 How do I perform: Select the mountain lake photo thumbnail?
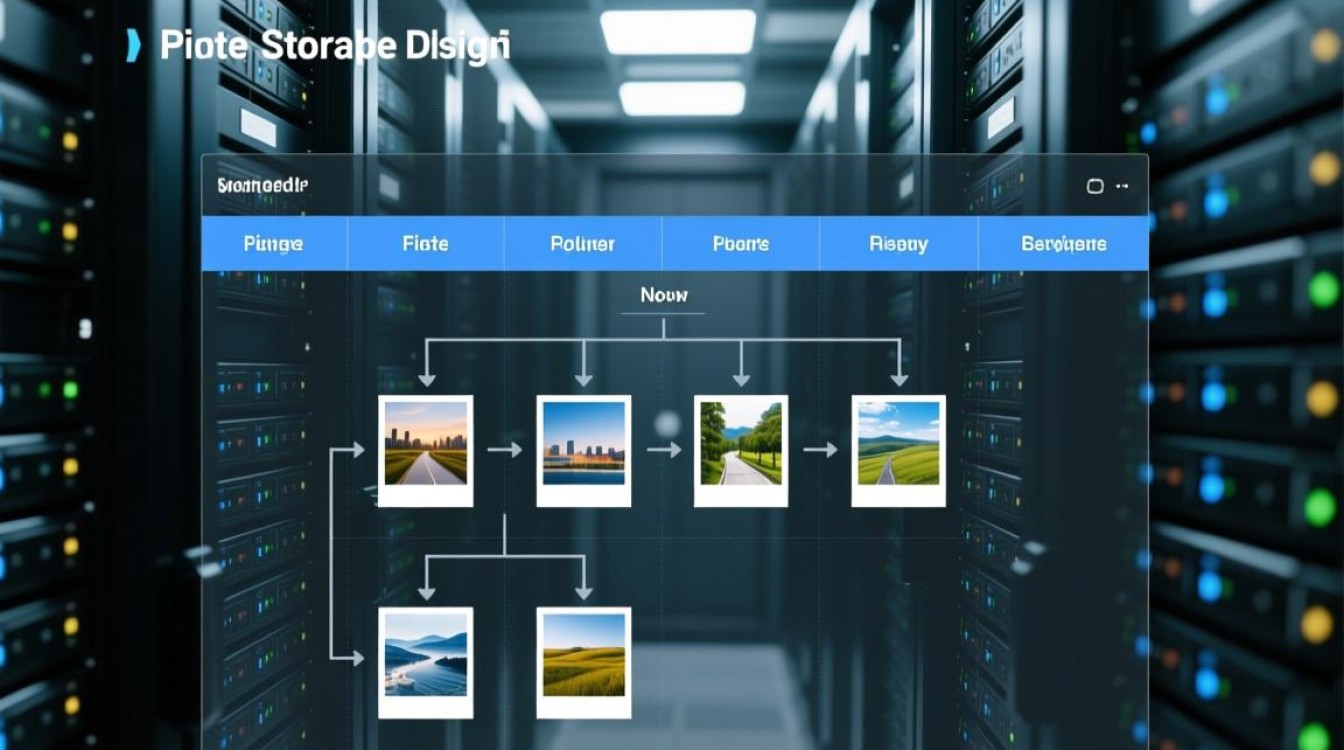(425, 662)
